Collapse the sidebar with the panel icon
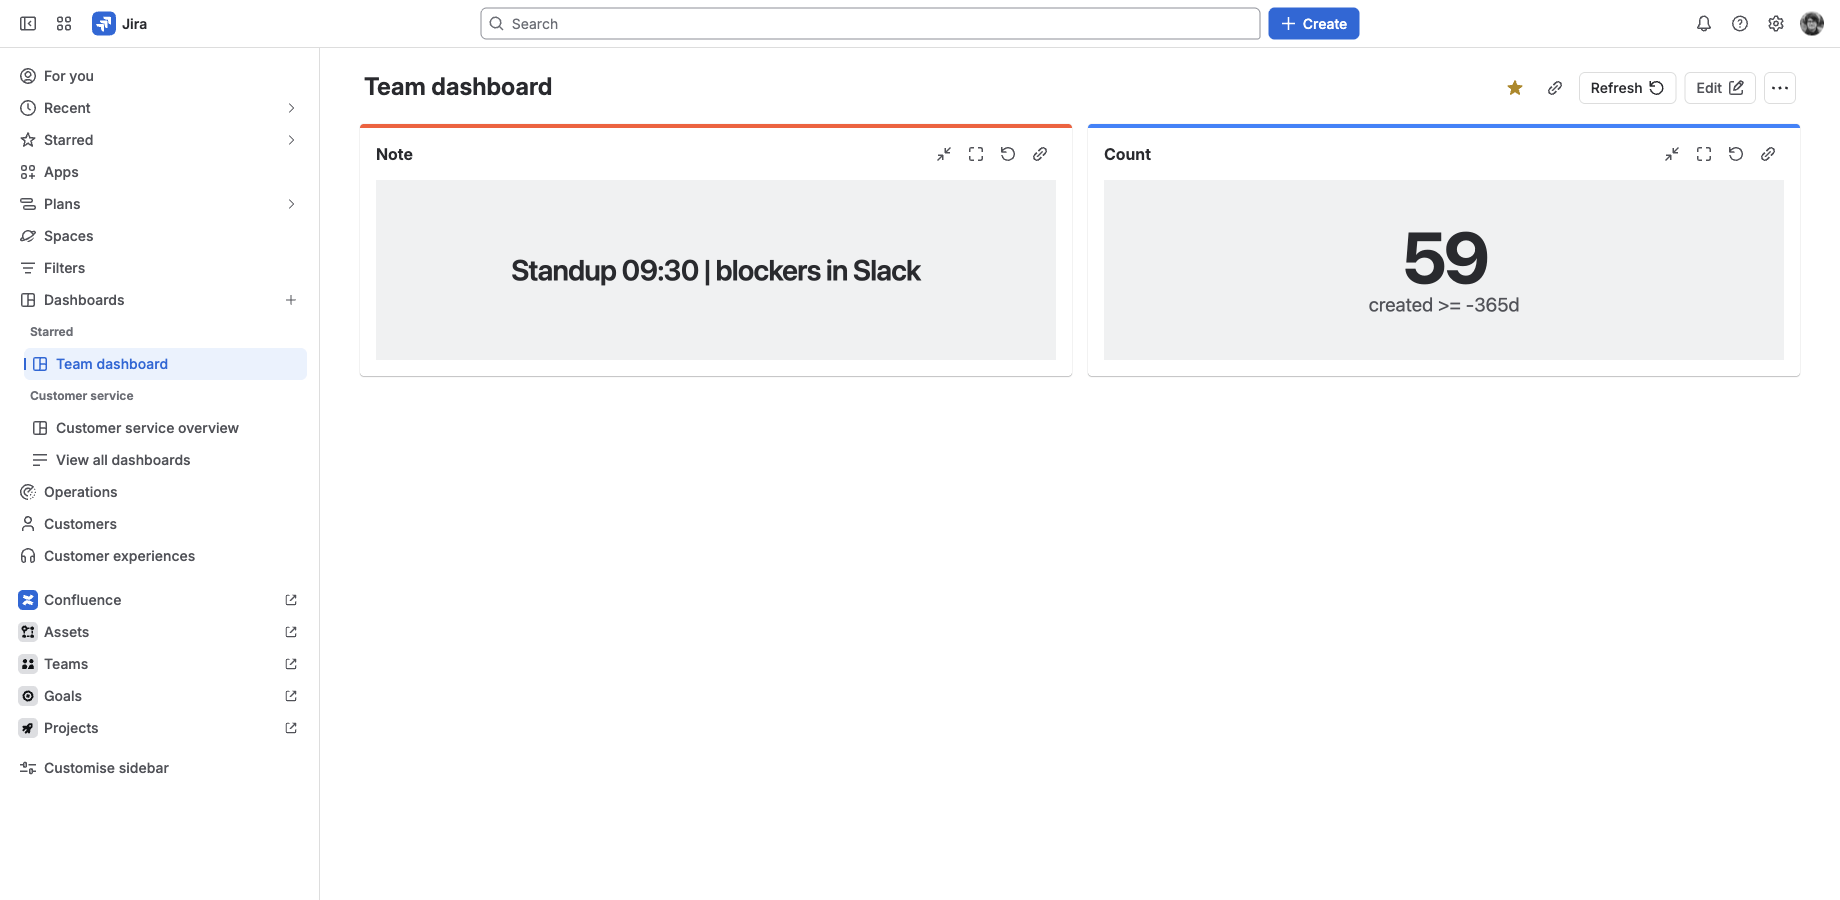This screenshot has width=1840, height=900. click(28, 24)
